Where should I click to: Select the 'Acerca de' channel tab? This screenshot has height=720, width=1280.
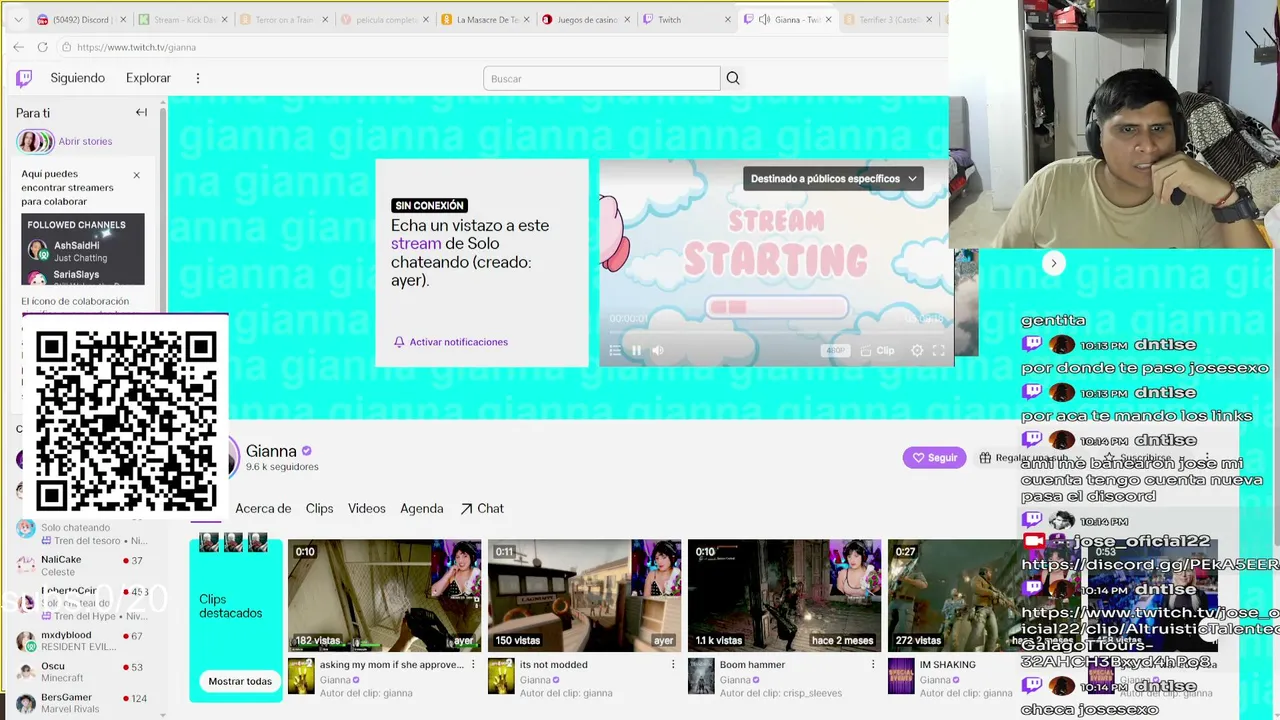[263, 508]
